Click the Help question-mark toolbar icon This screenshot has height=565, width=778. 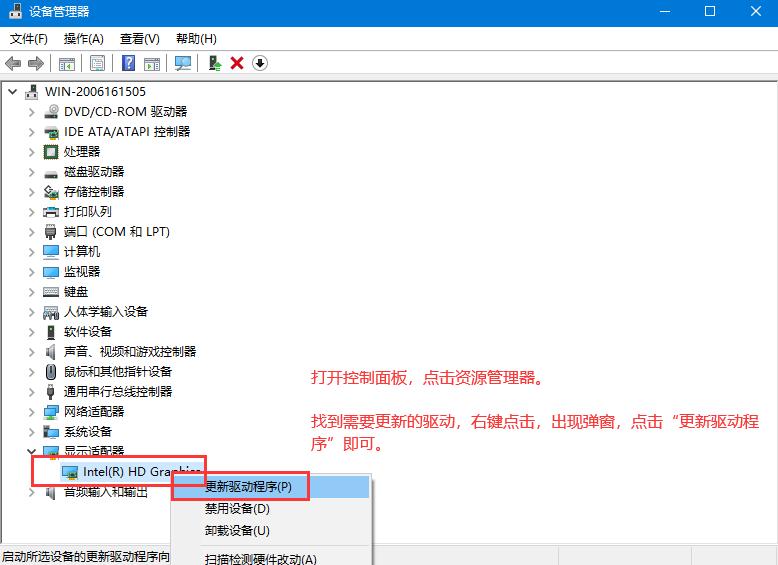coord(129,63)
